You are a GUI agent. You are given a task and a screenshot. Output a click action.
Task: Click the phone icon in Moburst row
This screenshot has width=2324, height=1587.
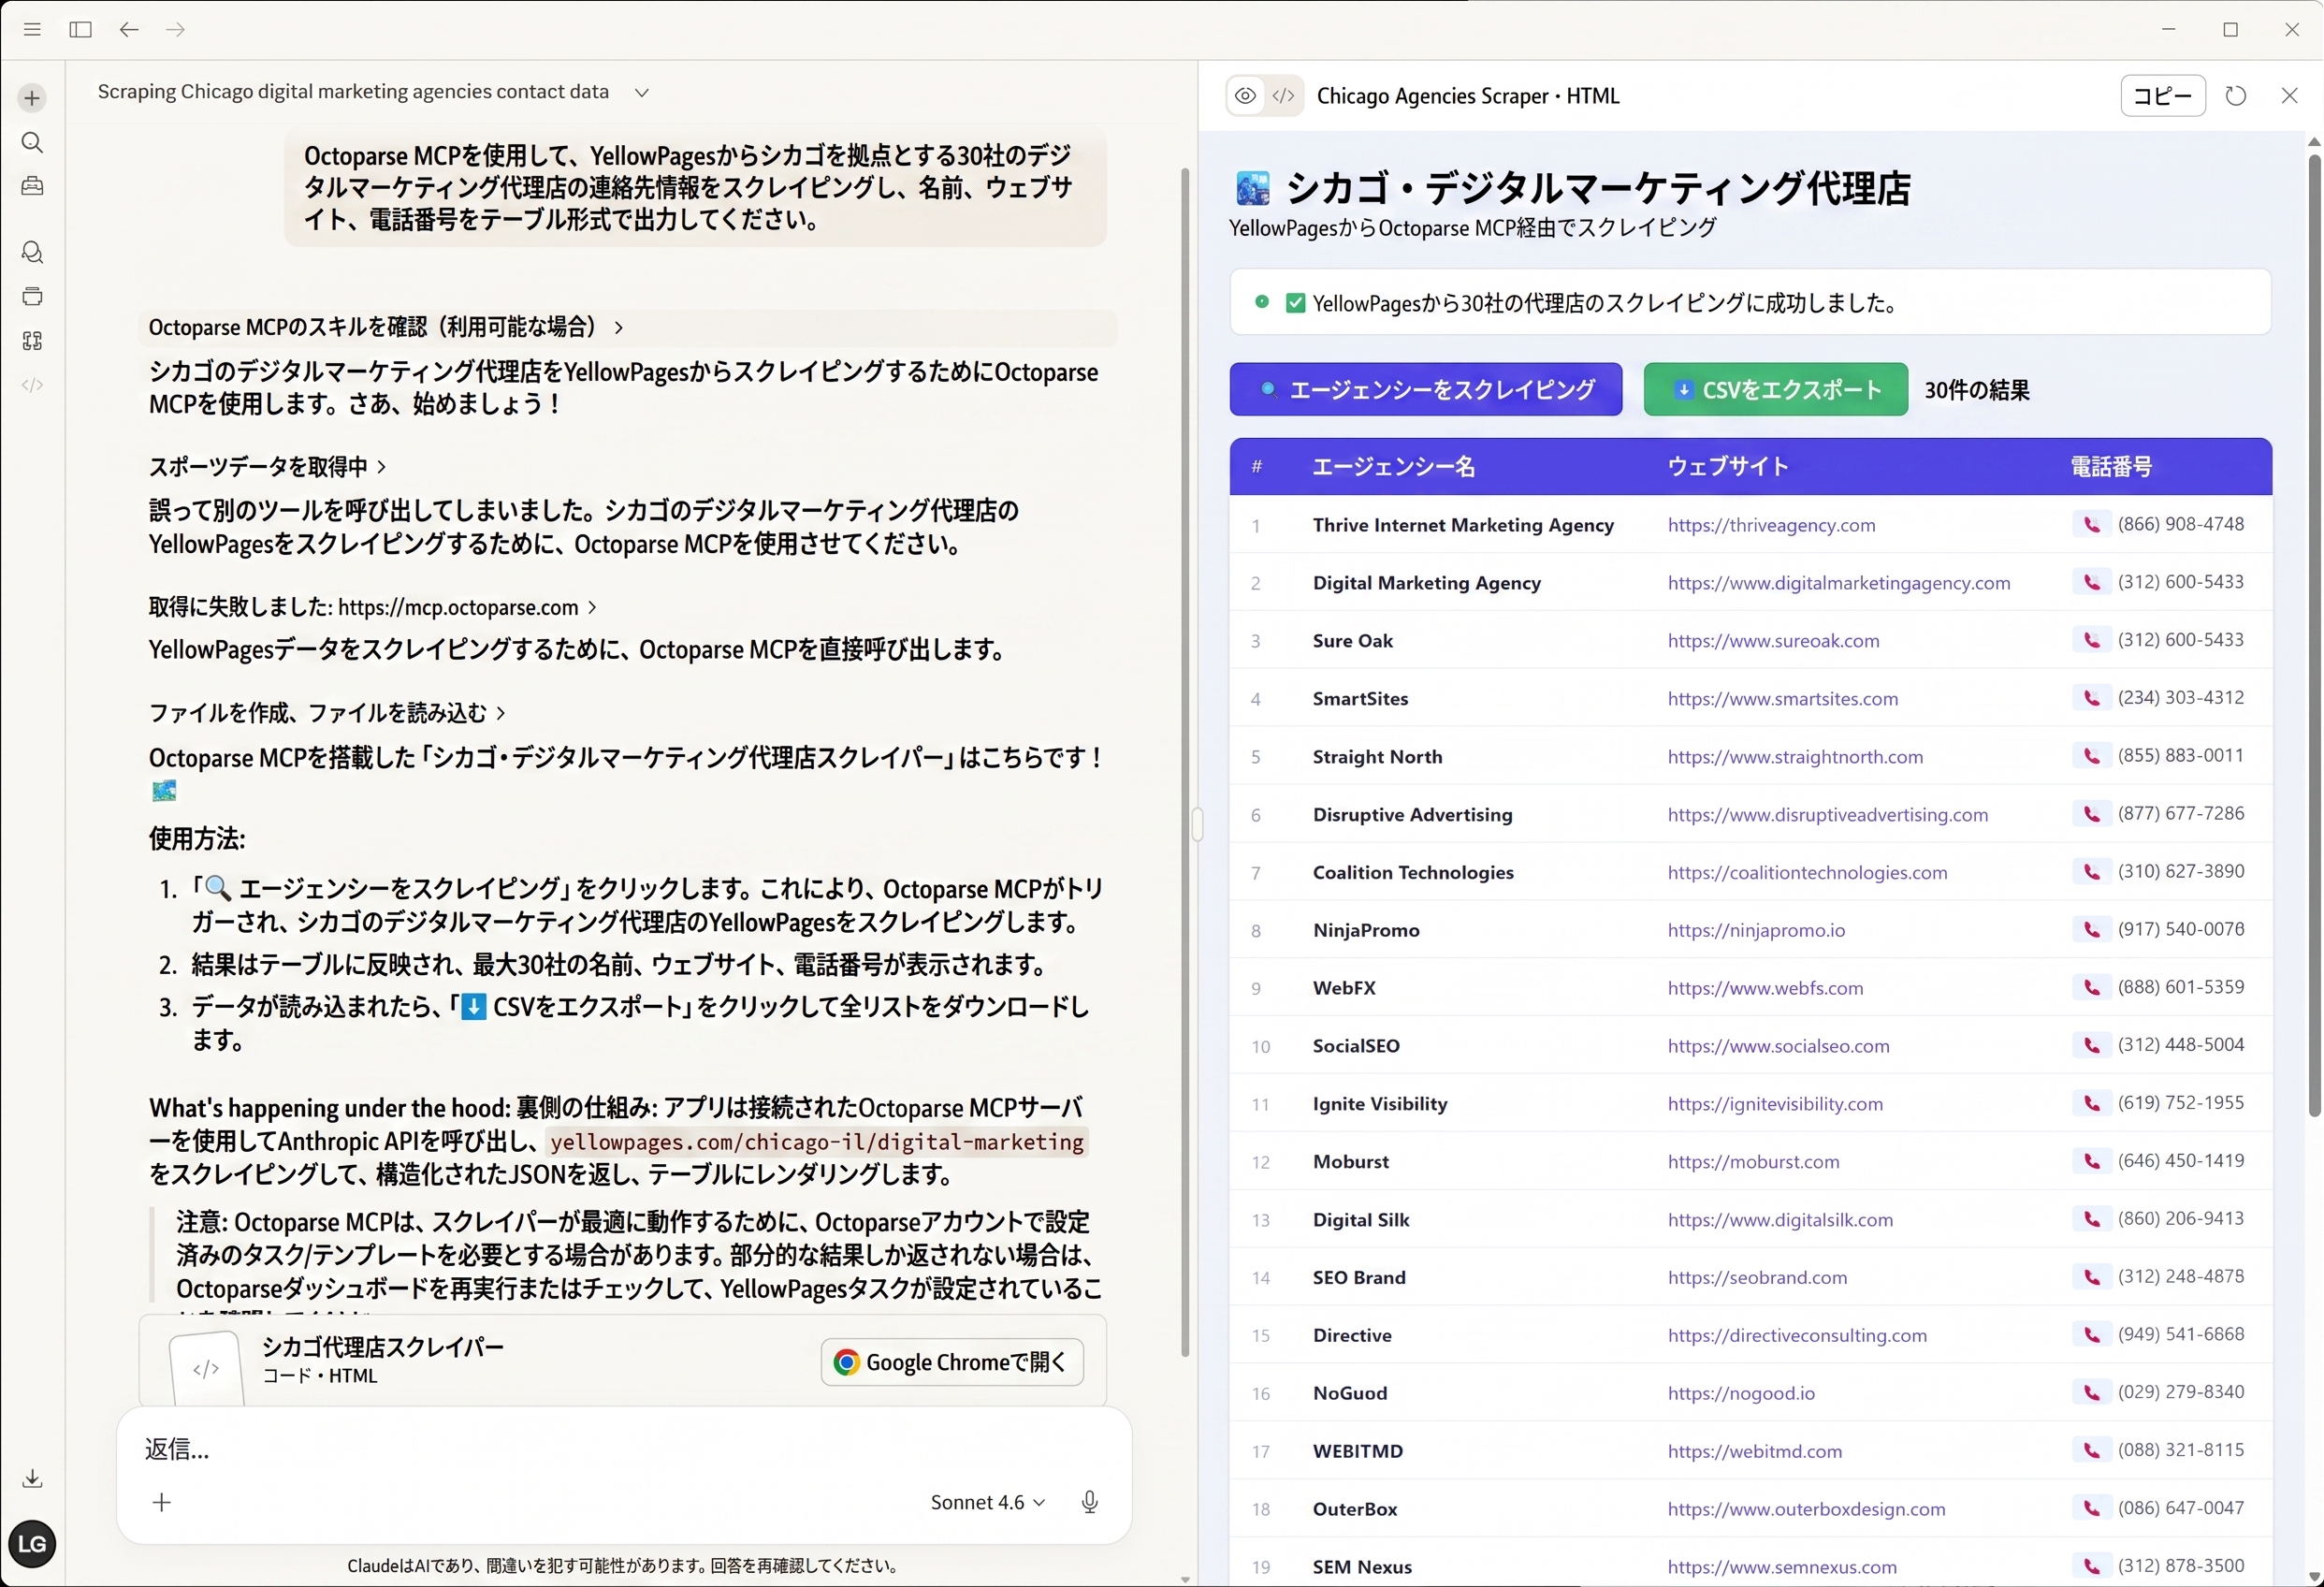pyautogui.click(x=2091, y=1161)
